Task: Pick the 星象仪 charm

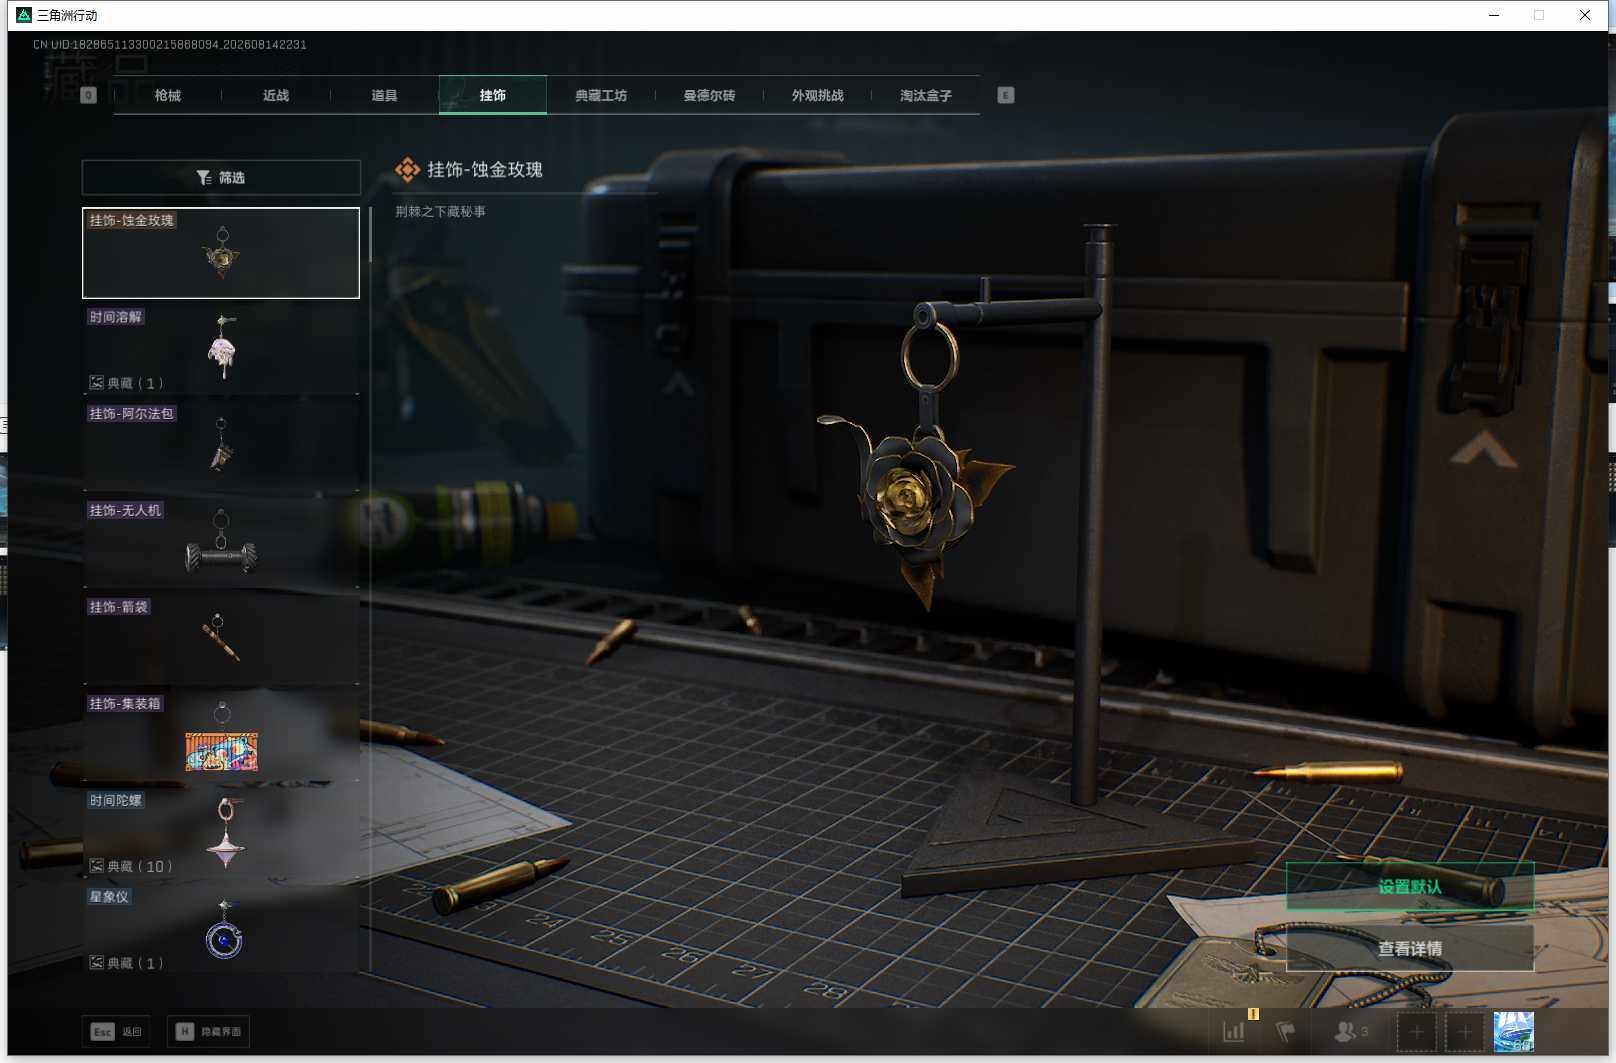Action: point(221,929)
